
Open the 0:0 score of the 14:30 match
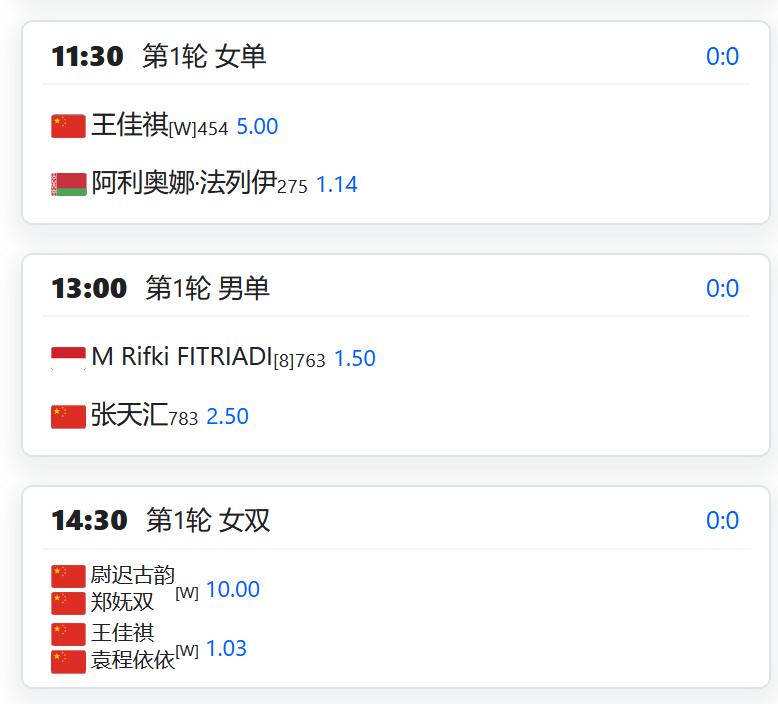click(722, 521)
